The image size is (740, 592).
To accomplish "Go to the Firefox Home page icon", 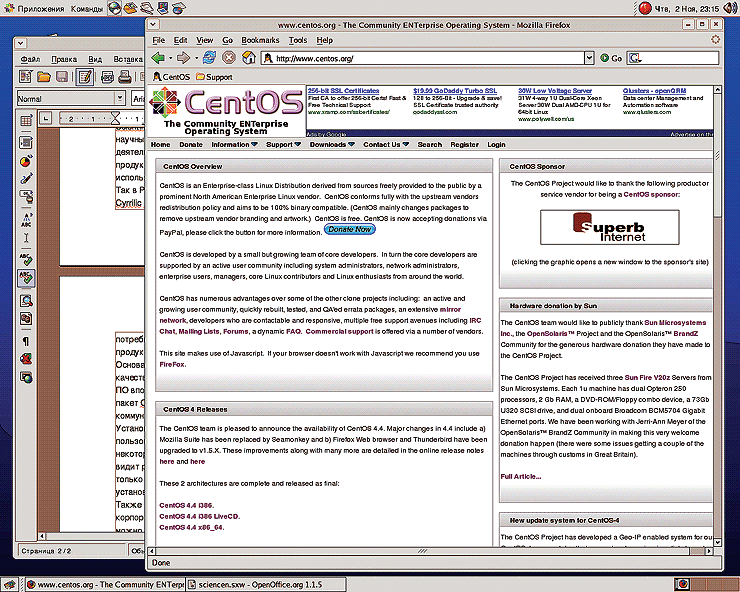I will 249,58.
